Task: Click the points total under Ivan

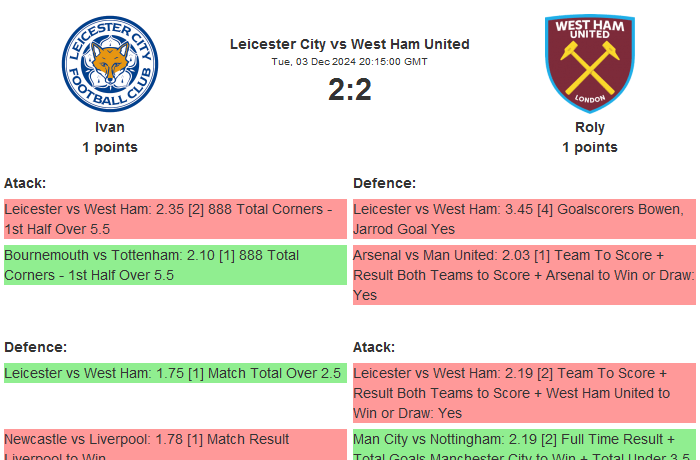Action: (110, 147)
